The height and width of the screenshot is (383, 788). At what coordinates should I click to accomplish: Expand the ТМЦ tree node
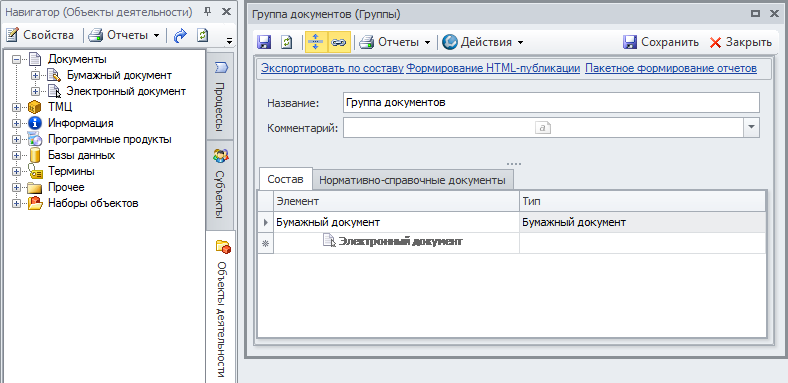click(16, 108)
